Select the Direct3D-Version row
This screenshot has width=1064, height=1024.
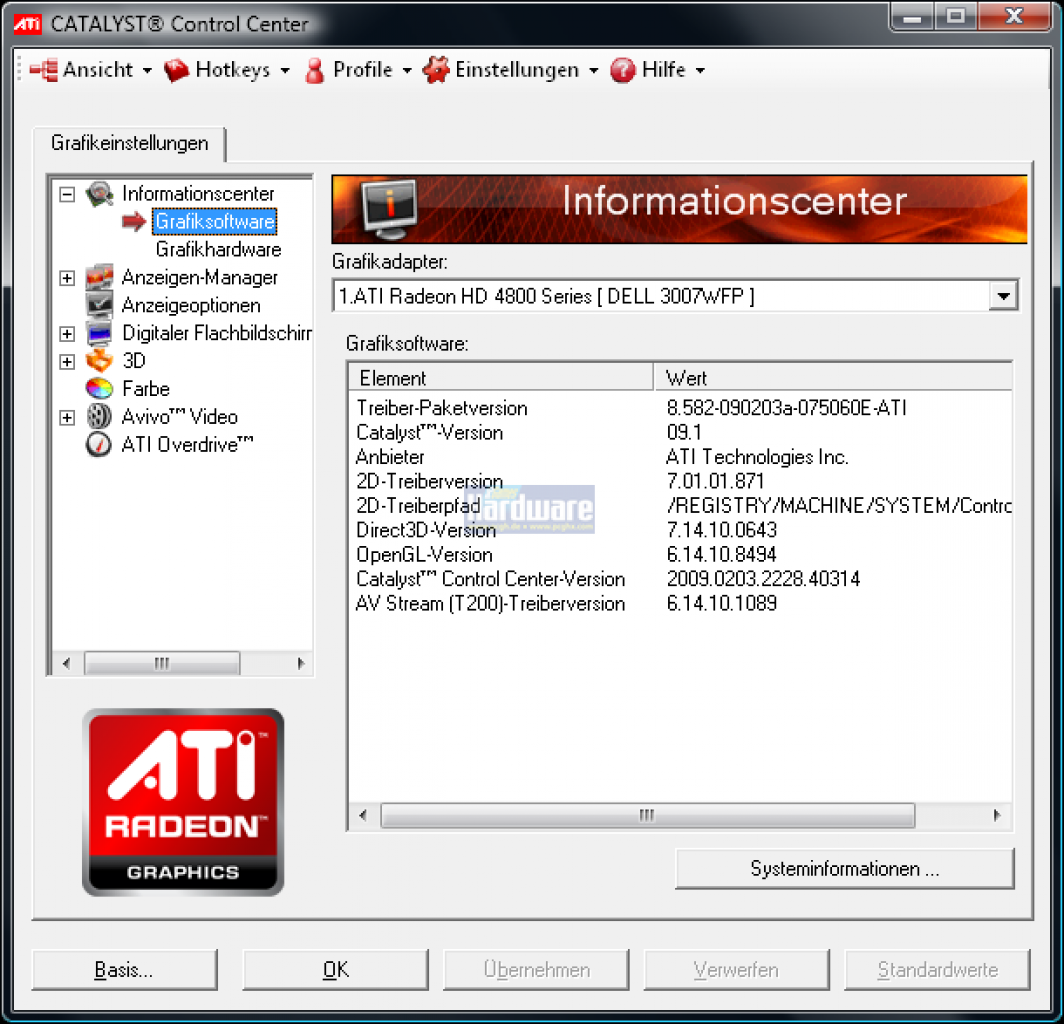coord(680,530)
